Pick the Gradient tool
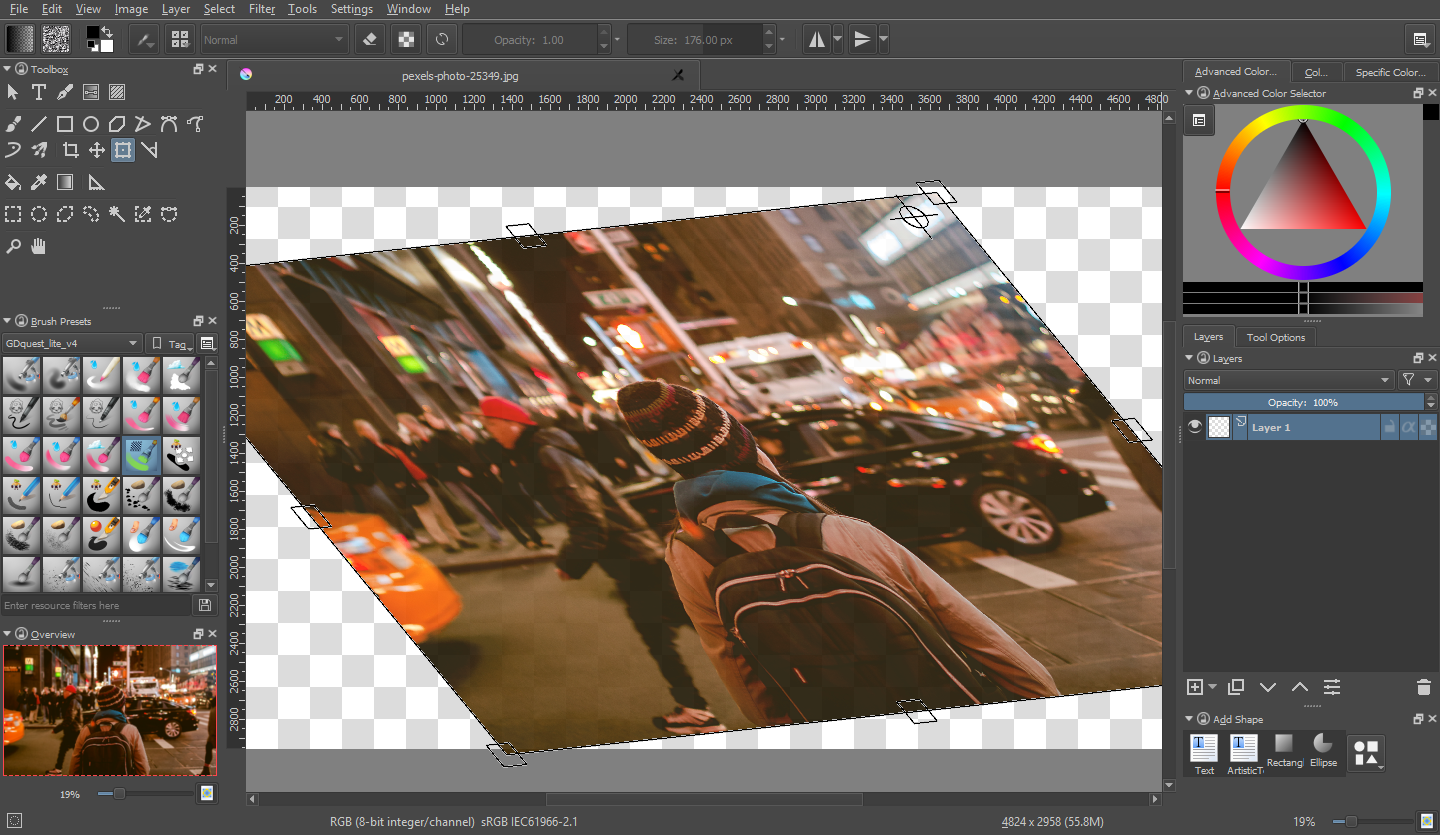This screenshot has width=1440, height=835. point(65,181)
